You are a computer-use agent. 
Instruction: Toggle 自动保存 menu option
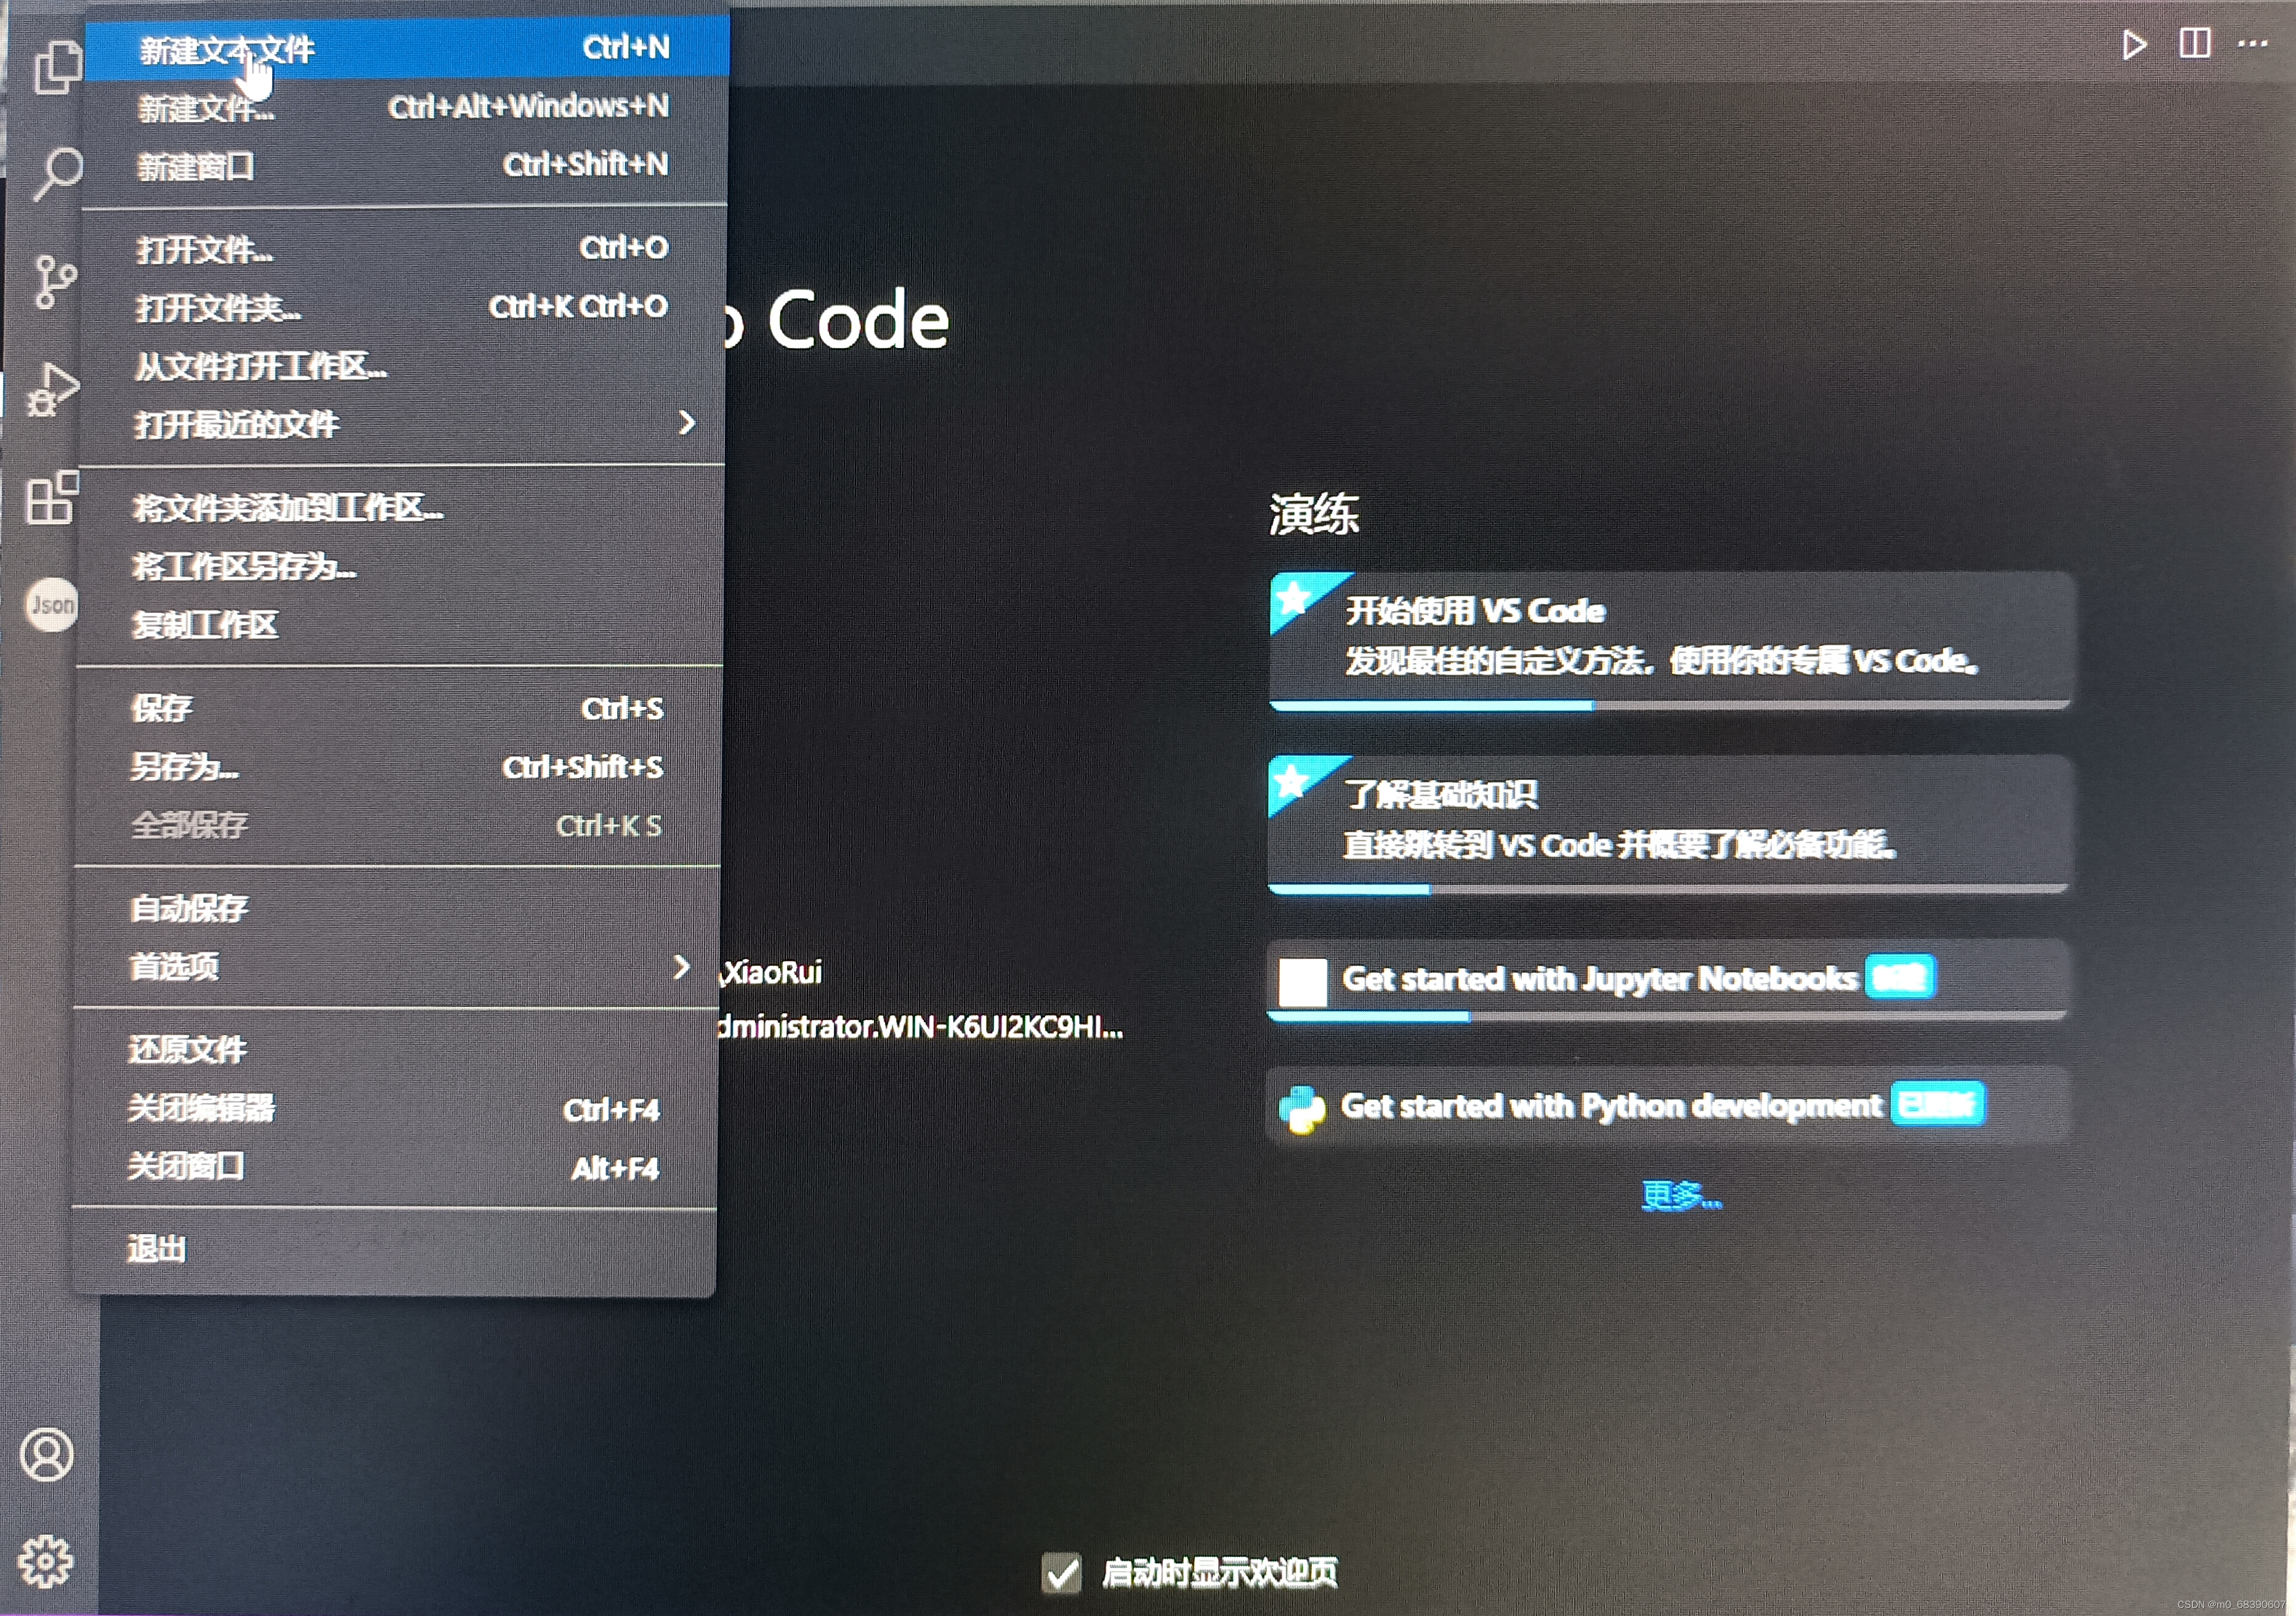point(190,908)
